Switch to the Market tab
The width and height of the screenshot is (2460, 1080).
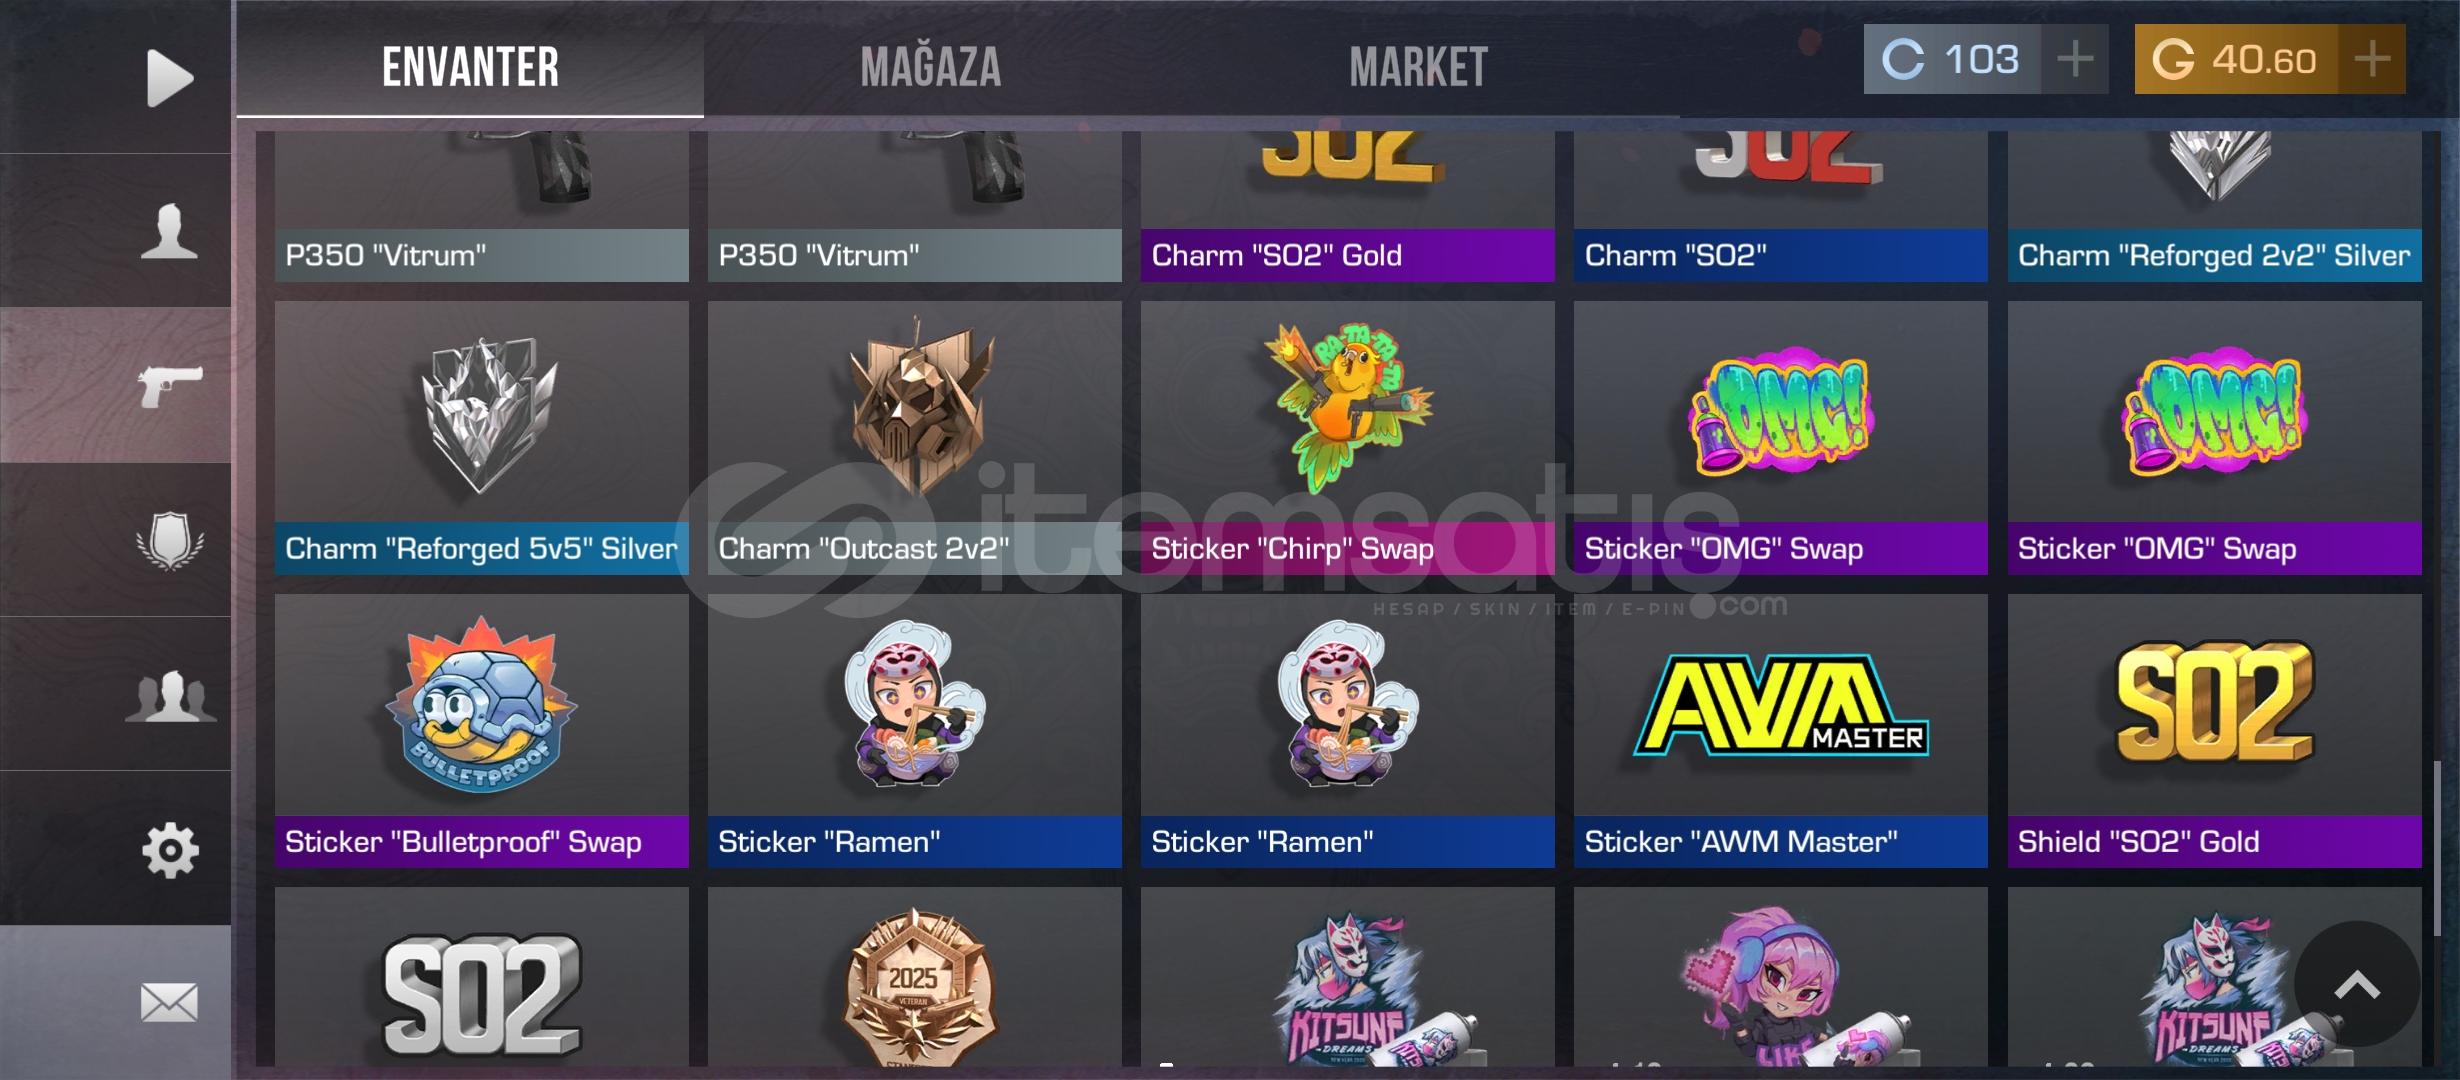1418,68
